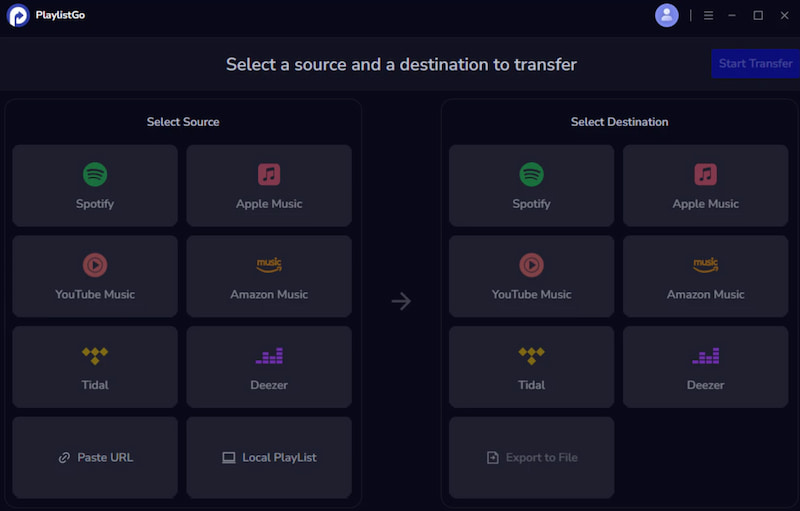
Task: Click the Start Transfer button
Action: 756,64
